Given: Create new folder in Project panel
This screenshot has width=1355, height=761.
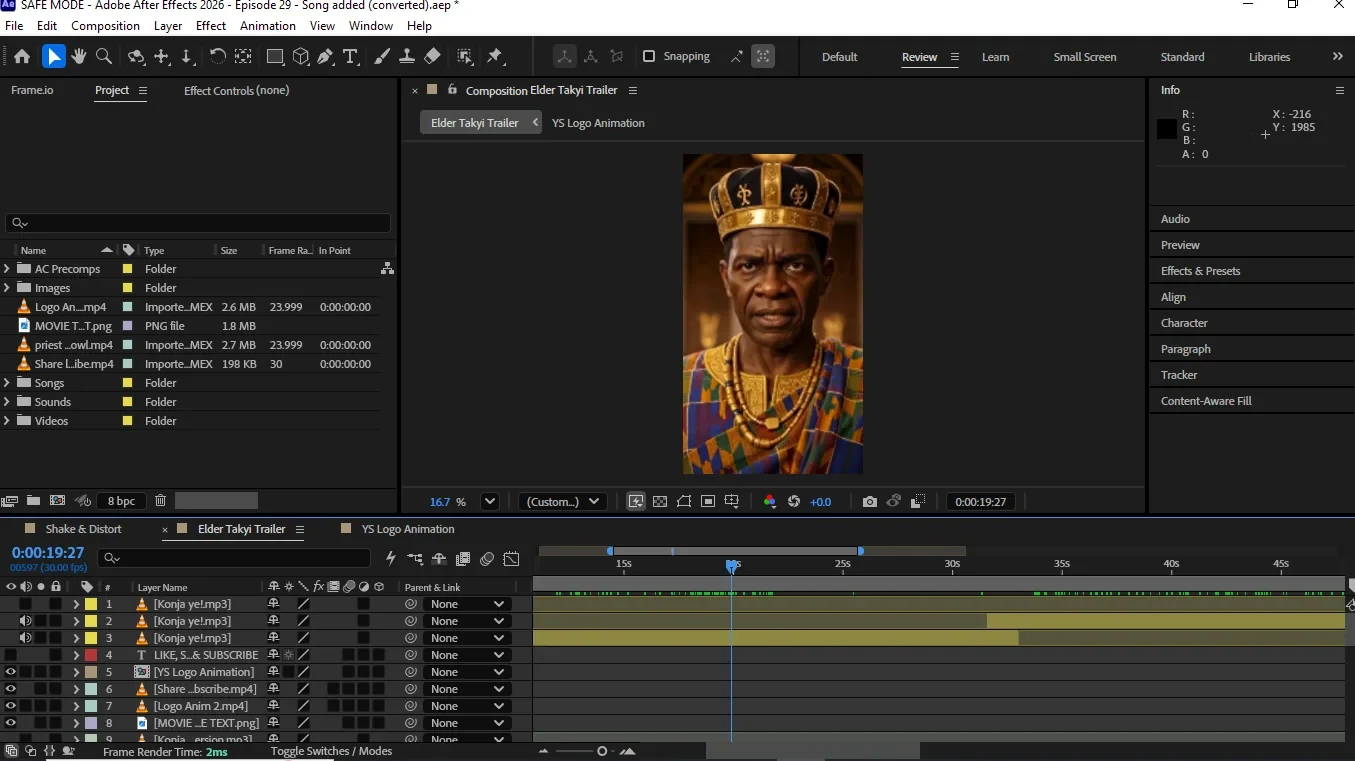Looking at the screenshot, I should [33, 501].
